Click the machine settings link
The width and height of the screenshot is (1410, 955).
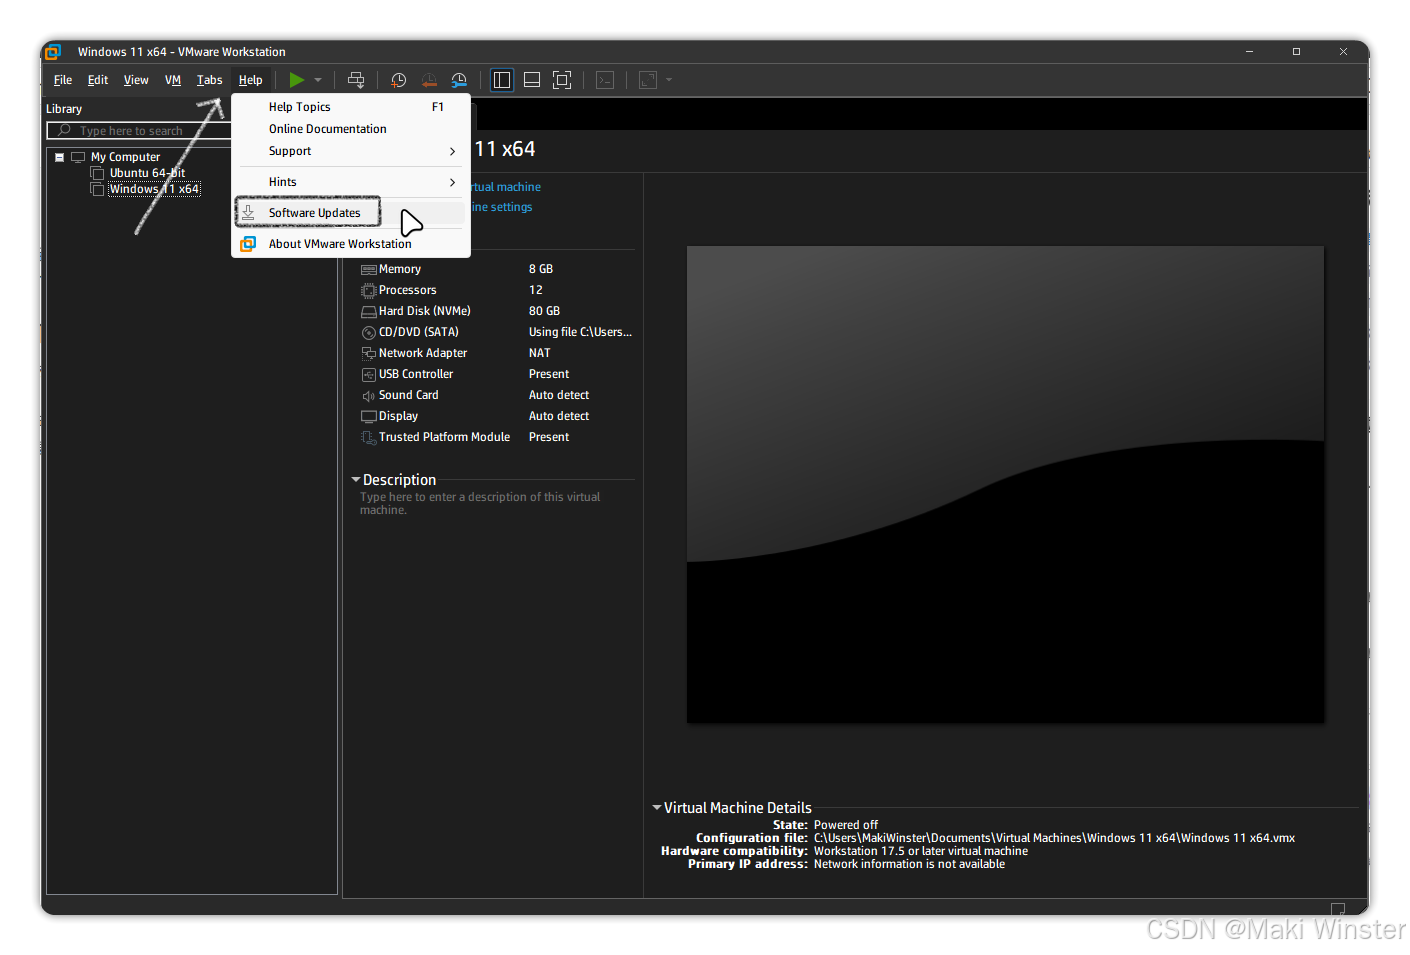[x=502, y=207]
